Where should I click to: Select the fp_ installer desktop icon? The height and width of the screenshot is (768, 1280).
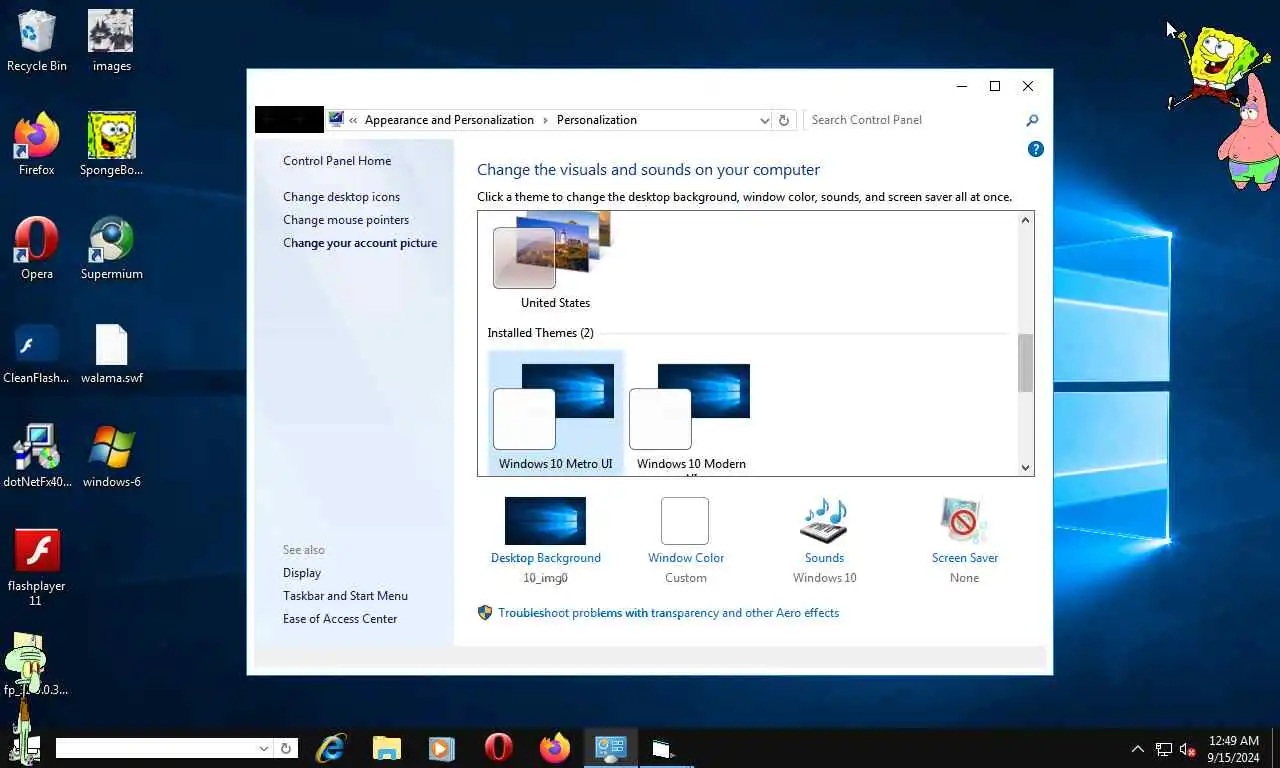[x=37, y=665]
